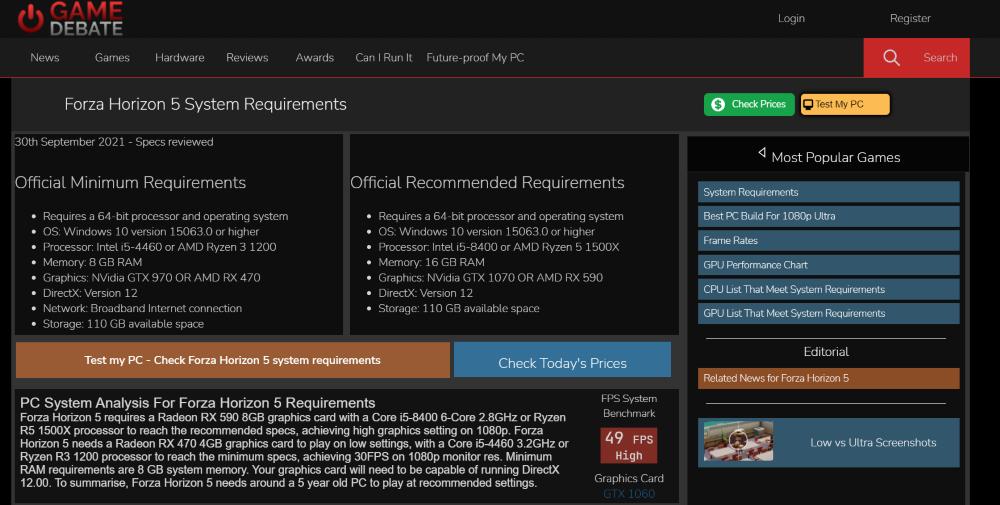Open the Reviews menu
This screenshot has width=1000, height=505.
tap(247, 57)
